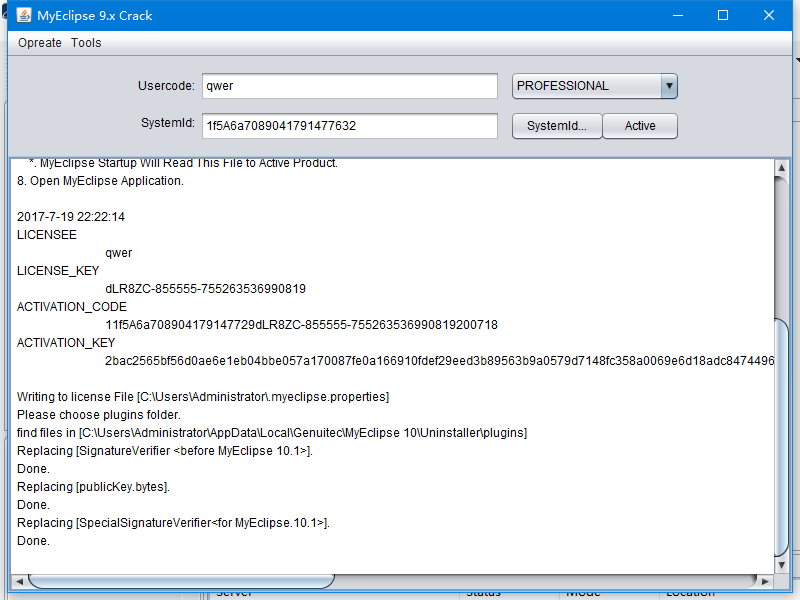Viewport: 800px width, 600px height.
Task: Click the Active button
Action: coord(640,126)
